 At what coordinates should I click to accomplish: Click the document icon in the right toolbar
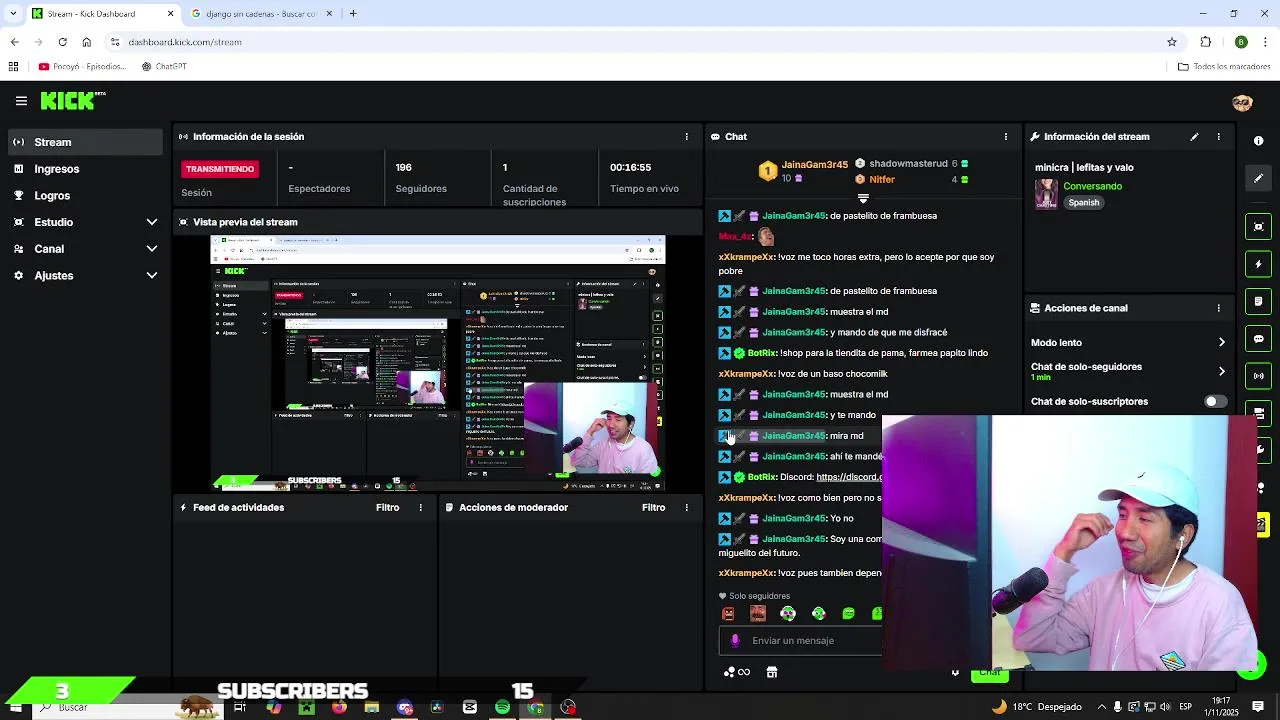point(1258,301)
